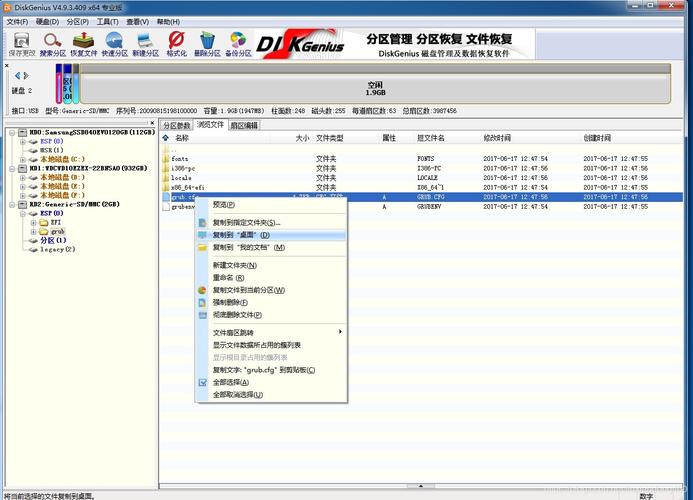Choose 复制文字 "grub.cfg" 到剪贴板(C)
This screenshot has height=500, width=693.
click(x=271, y=370)
